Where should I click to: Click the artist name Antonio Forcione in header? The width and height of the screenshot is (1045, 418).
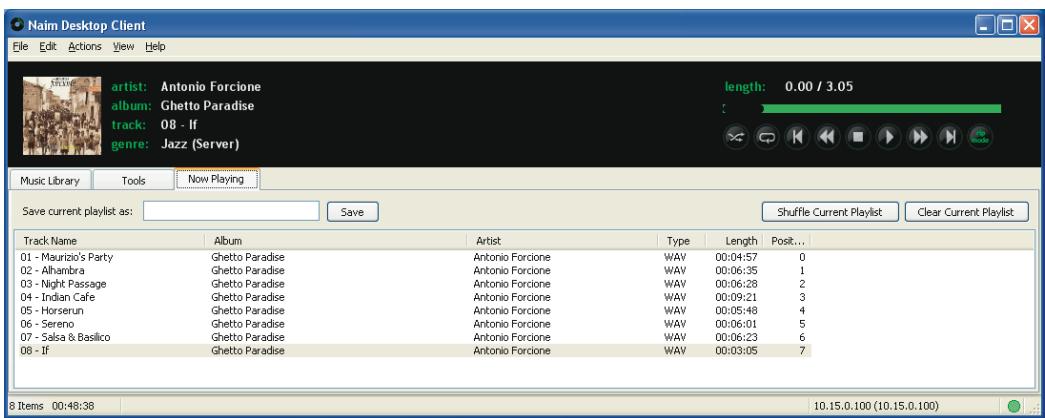pyautogui.click(x=211, y=87)
